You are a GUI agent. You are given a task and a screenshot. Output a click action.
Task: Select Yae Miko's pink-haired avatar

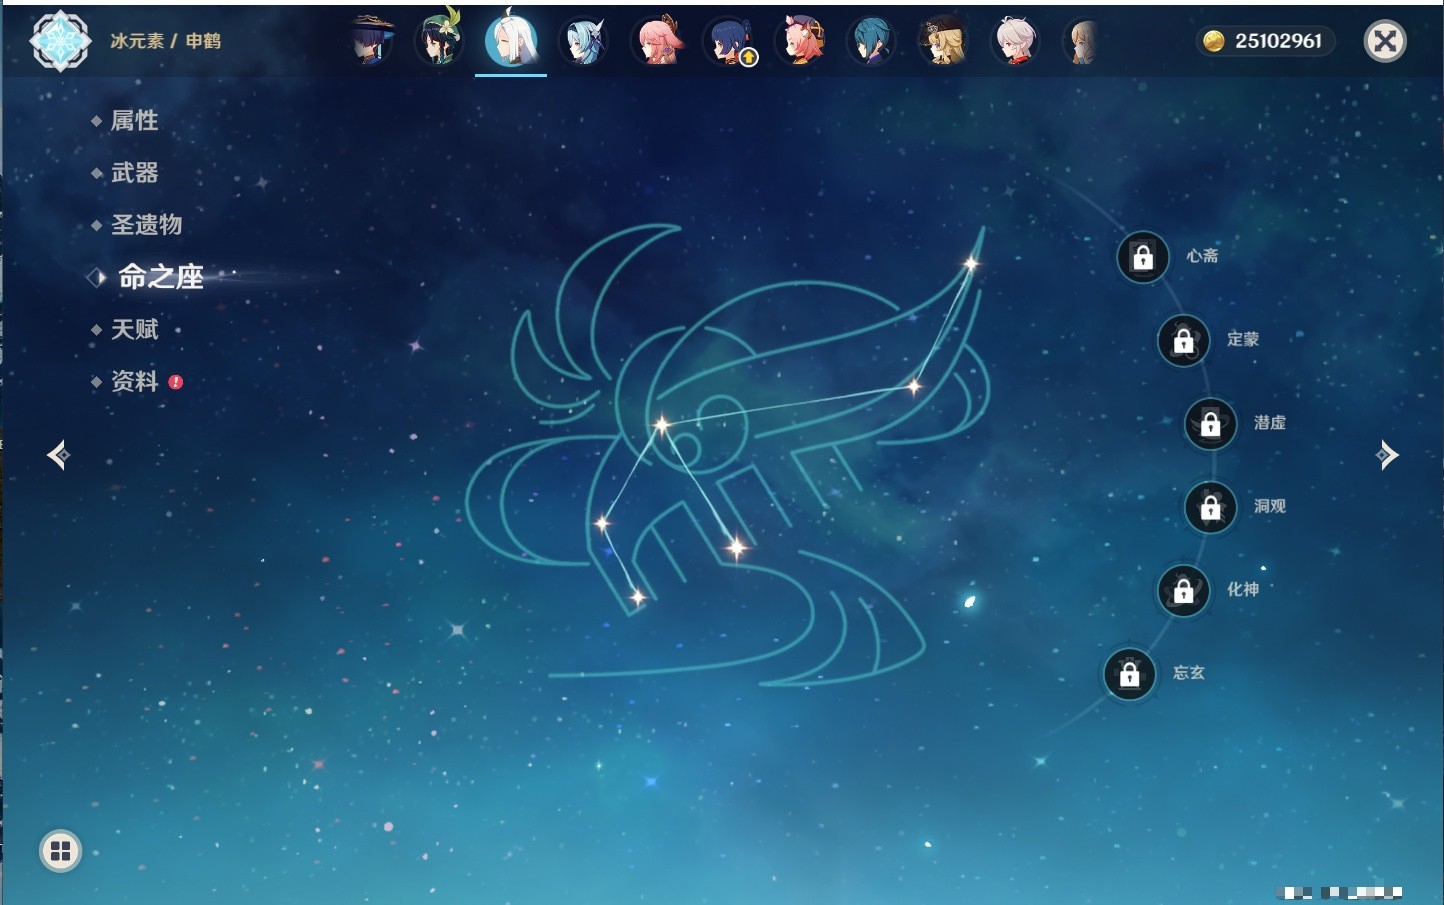[657, 40]
